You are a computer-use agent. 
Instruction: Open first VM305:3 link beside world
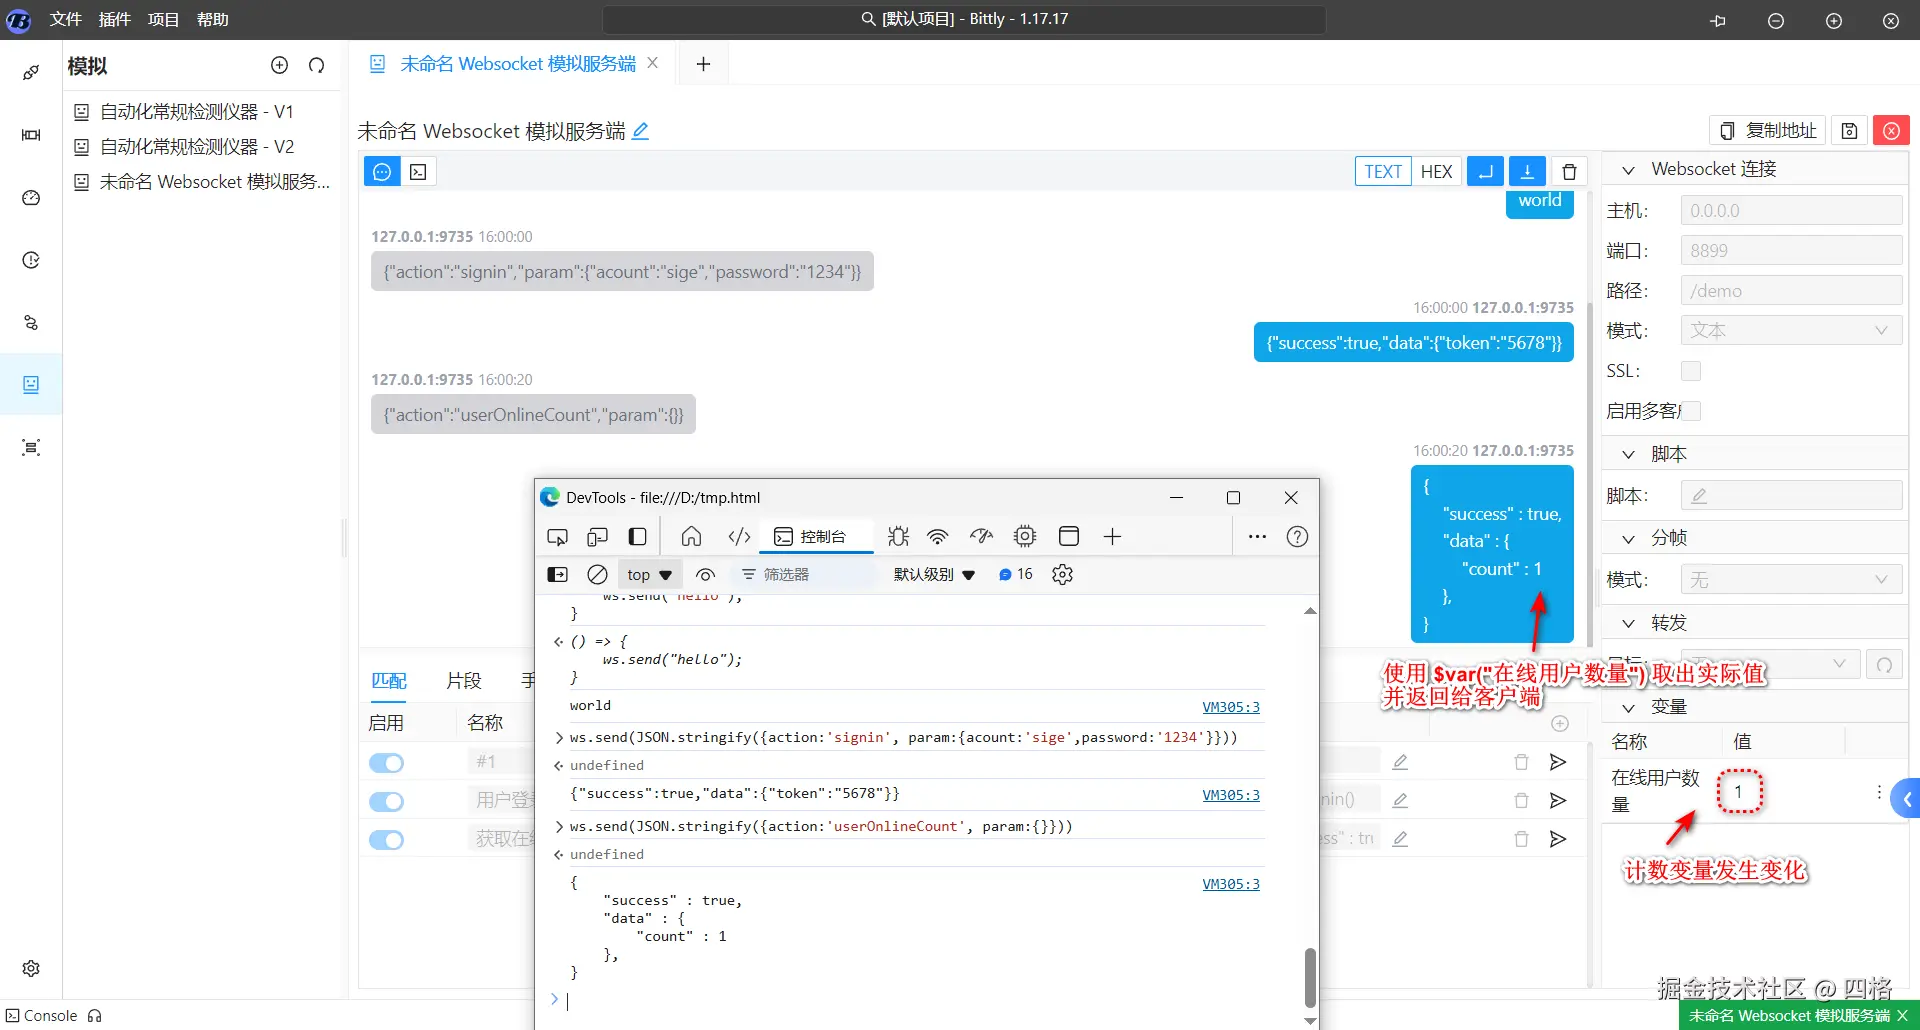coord(1231,707)
